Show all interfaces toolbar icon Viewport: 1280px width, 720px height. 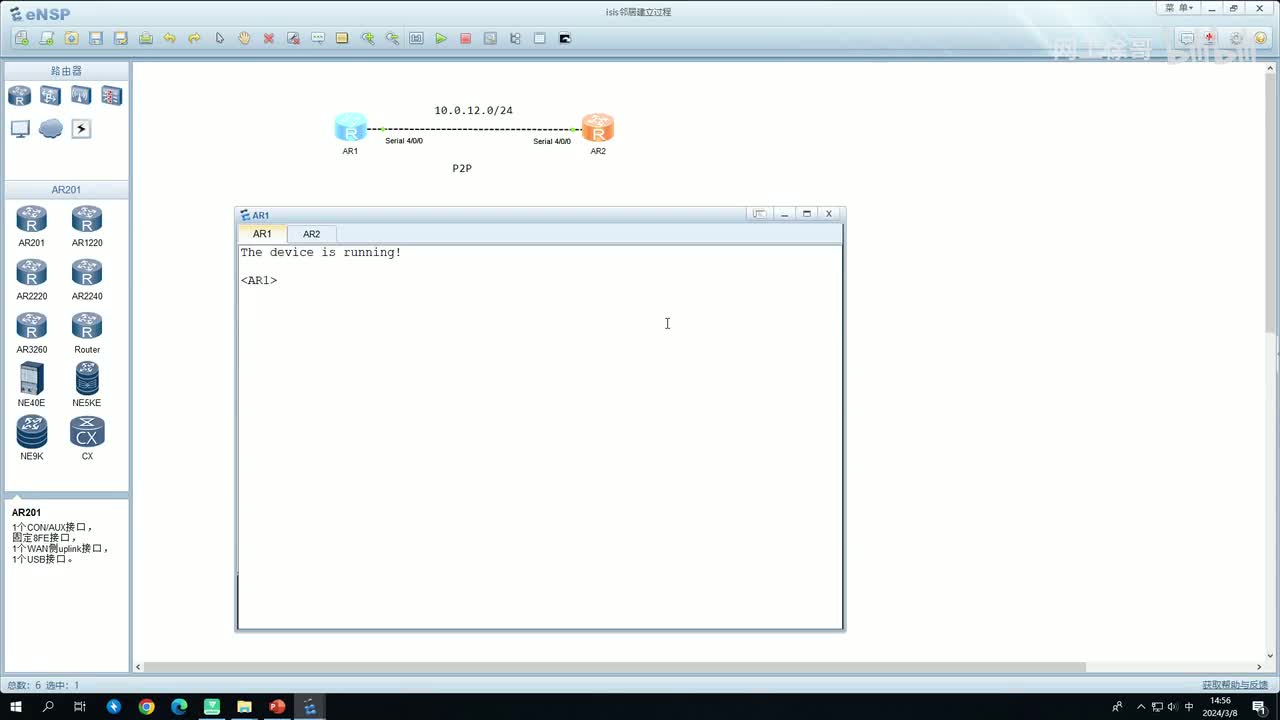coord(515,38)
